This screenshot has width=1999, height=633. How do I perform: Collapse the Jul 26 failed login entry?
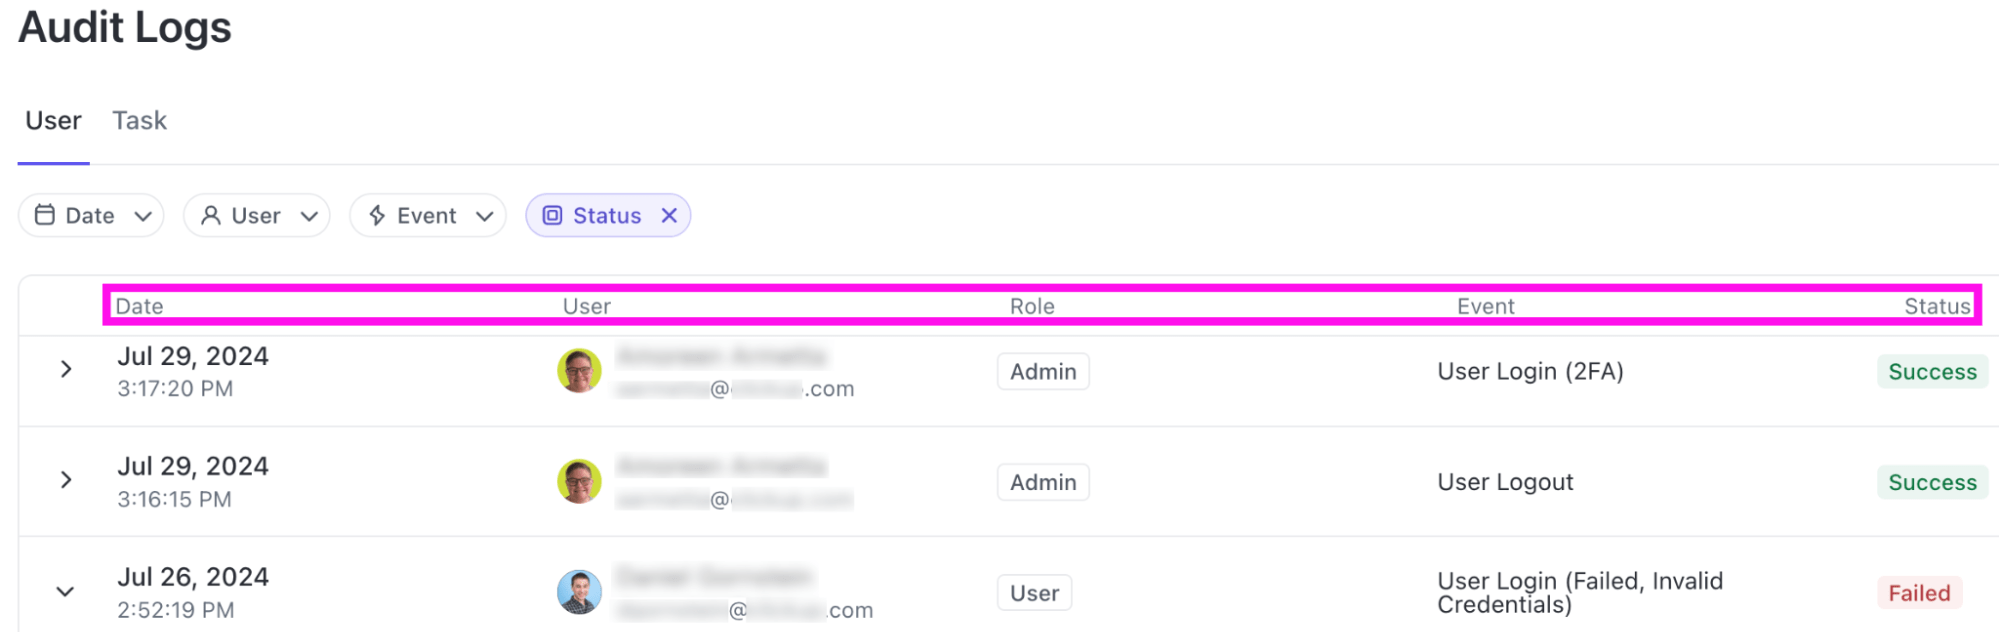pyautogui.click(x=65, y=591)
